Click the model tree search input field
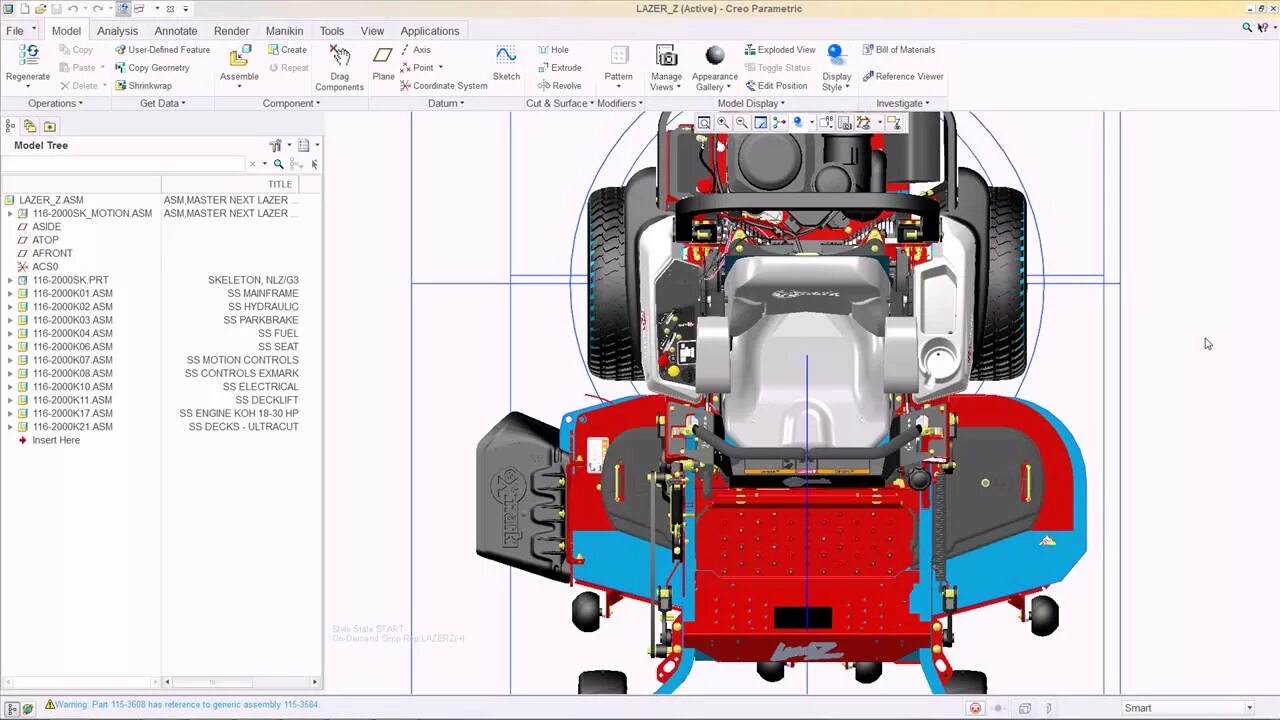Screen dimensions: 1280x720 122,164
